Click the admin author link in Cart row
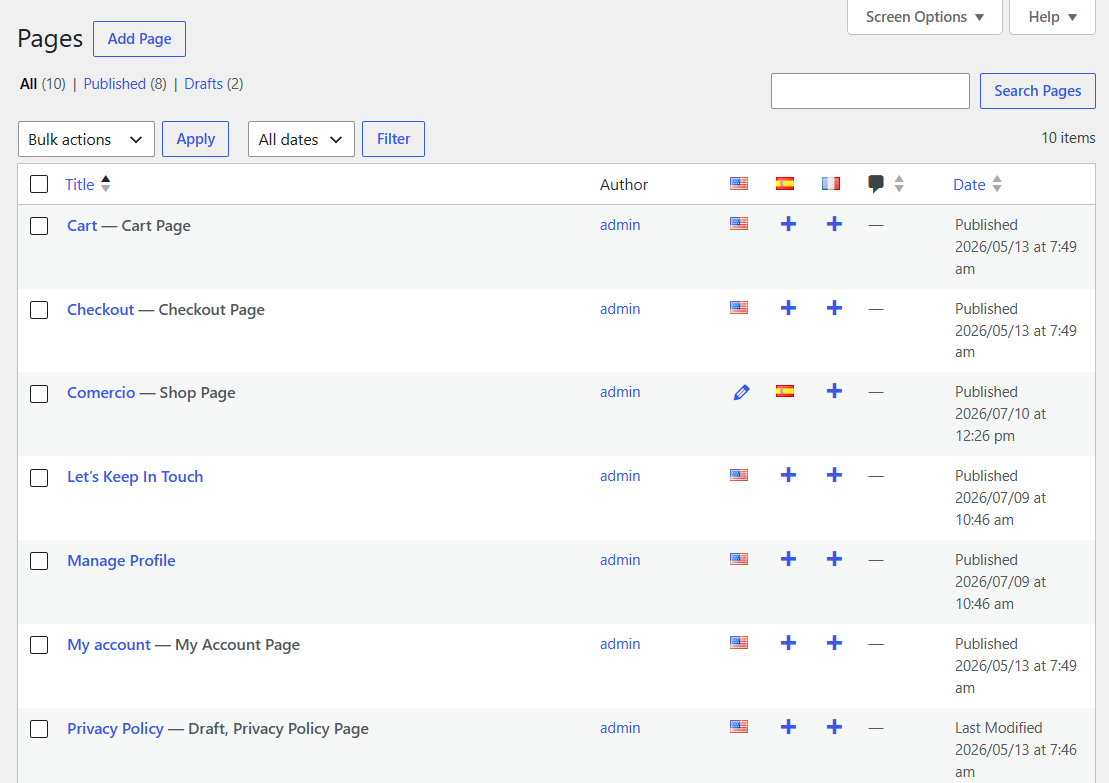 [620, 225]
